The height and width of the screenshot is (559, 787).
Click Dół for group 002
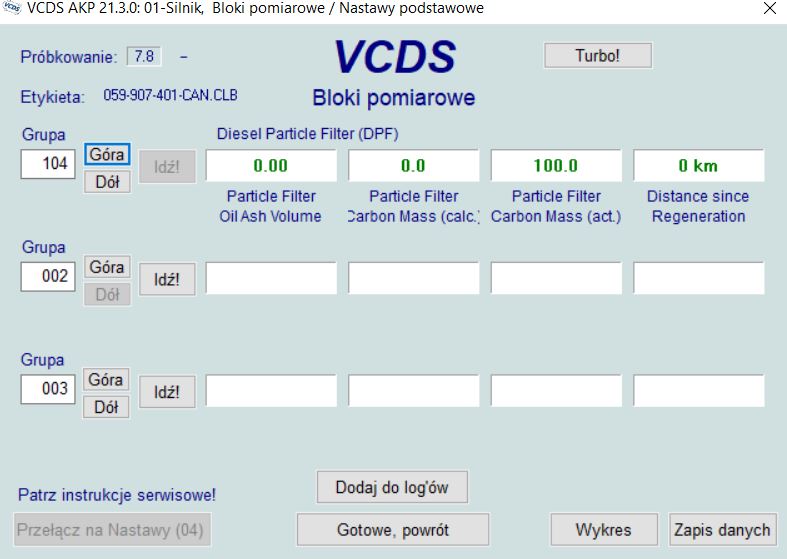point(107,295)
